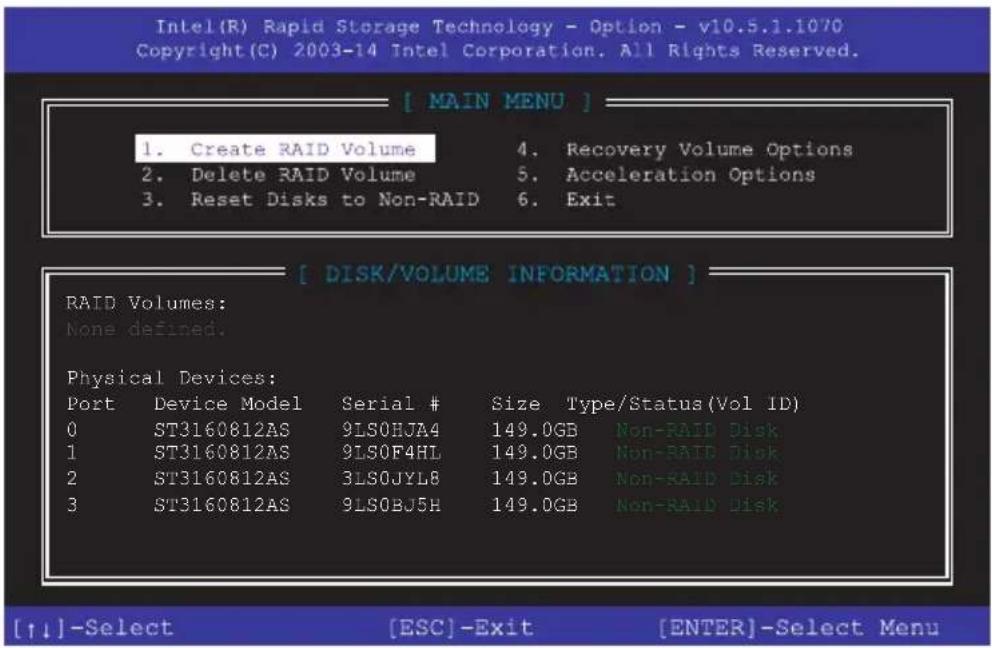The image size is (992, 648).
Task: Click Non-RAID Disk status of port 1
Action: pyautogui.click(x=697, y=452)
